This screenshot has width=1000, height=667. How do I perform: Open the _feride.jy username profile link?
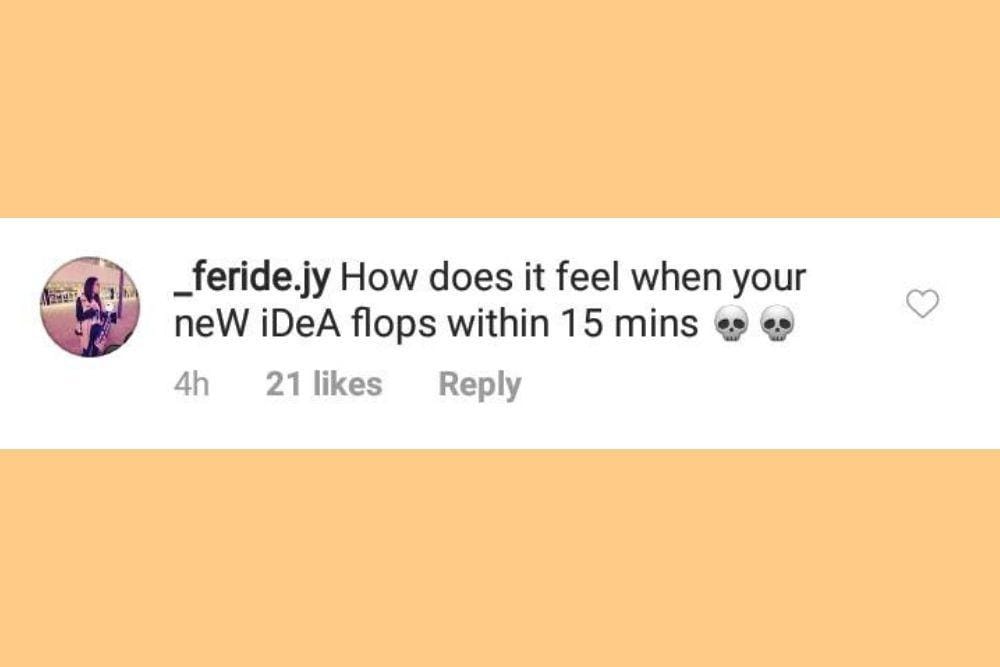[x=253, y=277]
